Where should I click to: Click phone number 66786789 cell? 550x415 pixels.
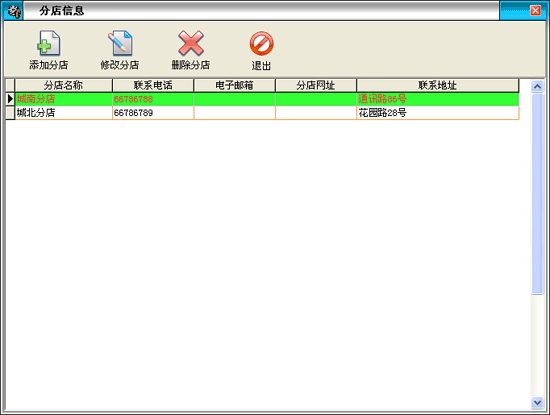coord(153,113)
